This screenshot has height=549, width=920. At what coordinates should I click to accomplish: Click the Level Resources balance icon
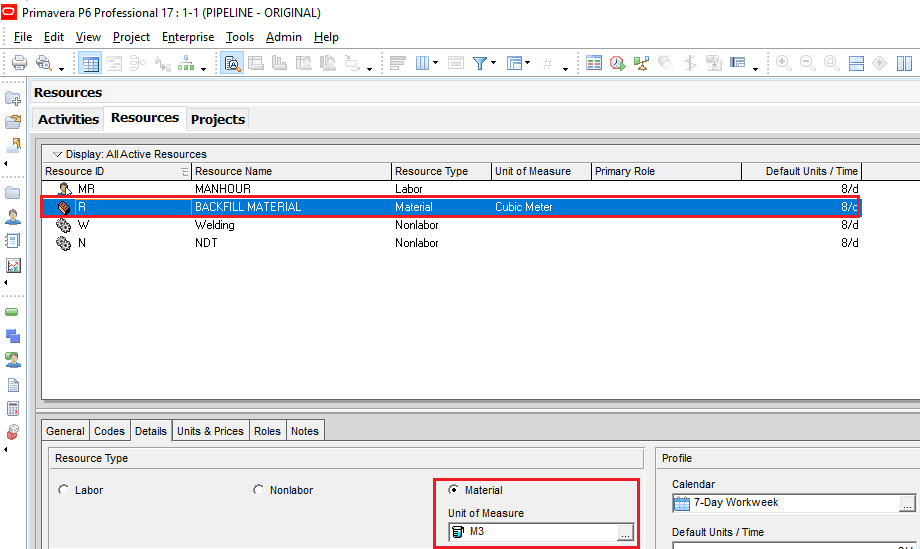(641, 63)
